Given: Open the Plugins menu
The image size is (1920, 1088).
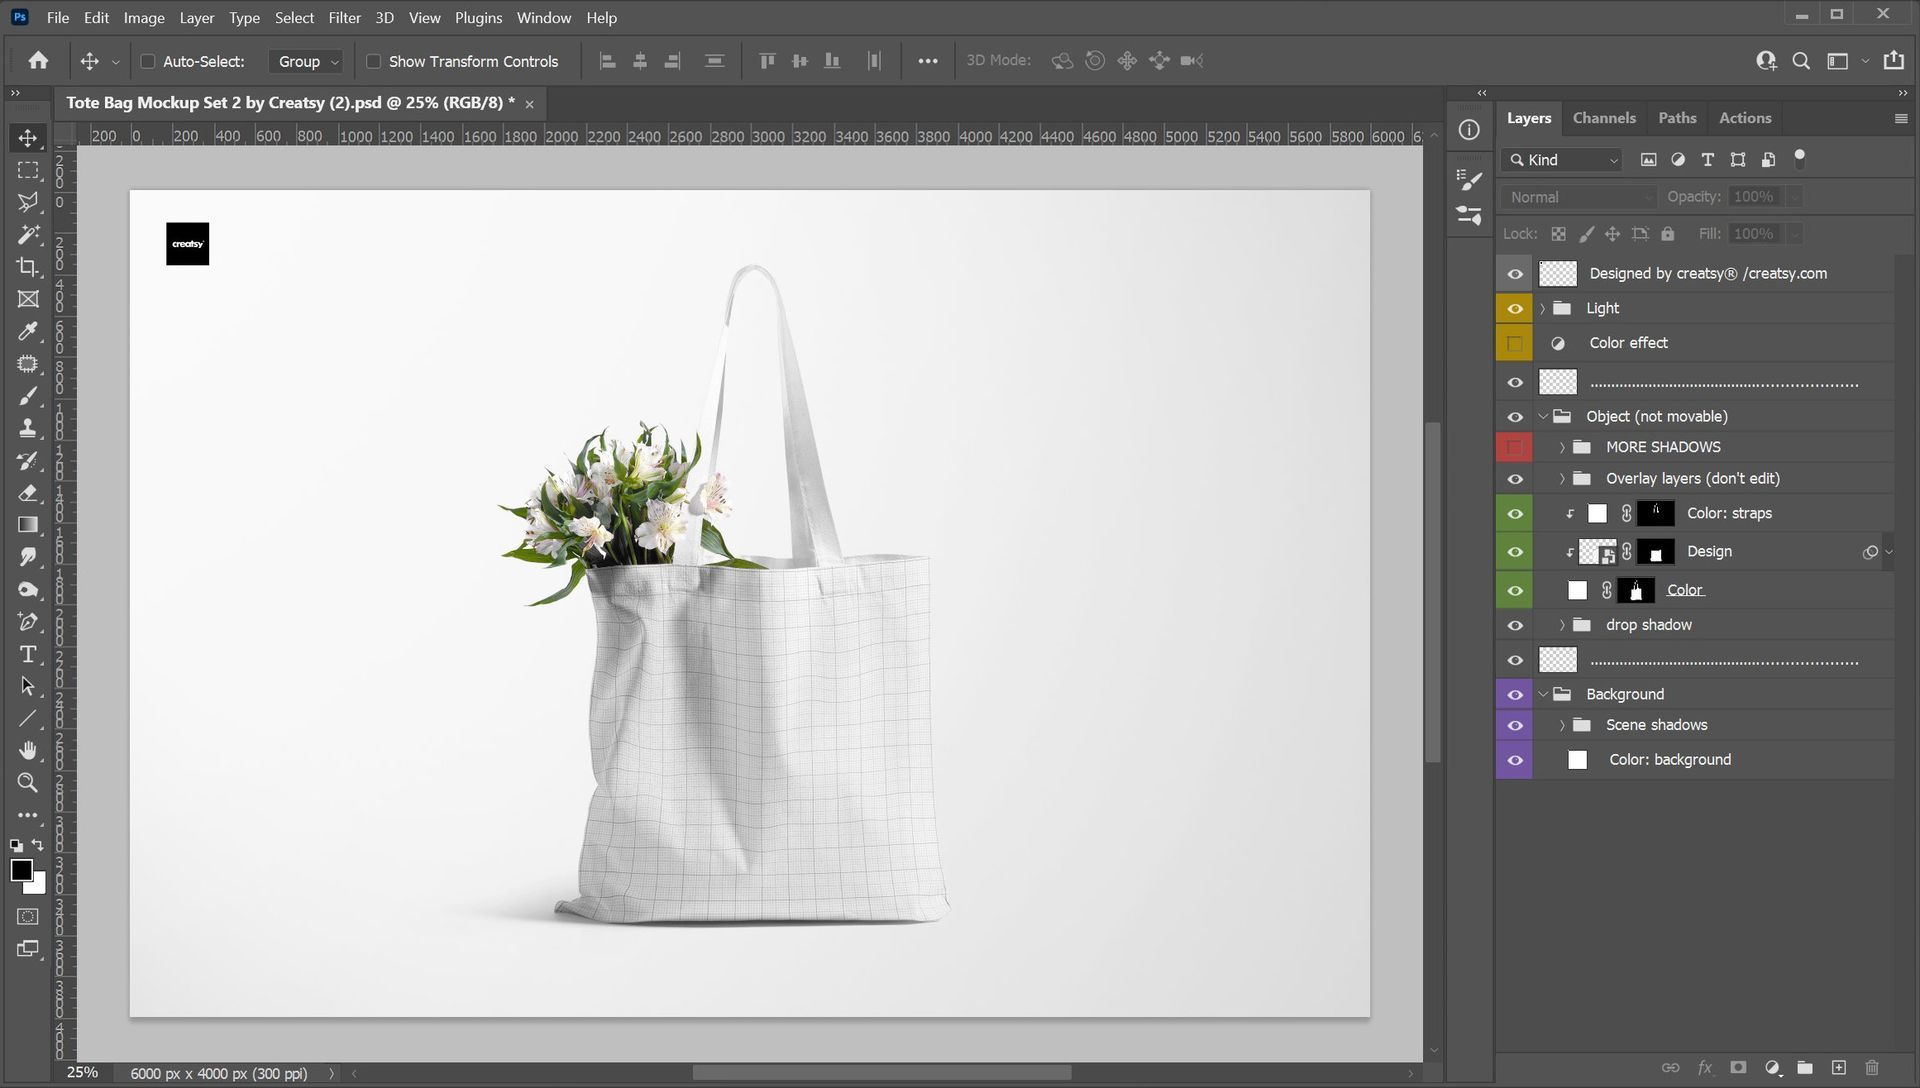Looking at the screenshot, I should tap(478, 18).
